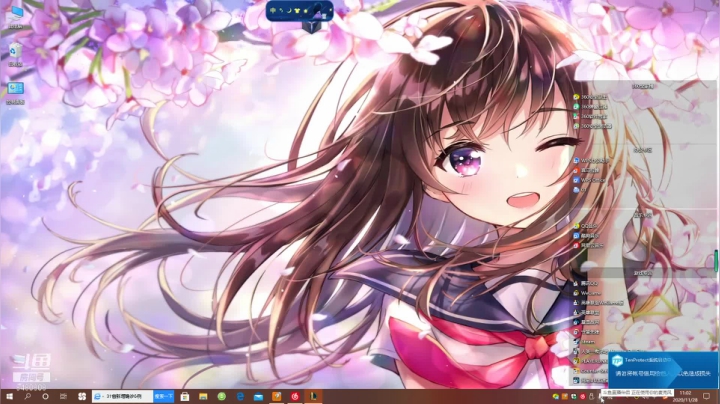Click the white pinwheel taskbar icon

[x=82, y=396]
